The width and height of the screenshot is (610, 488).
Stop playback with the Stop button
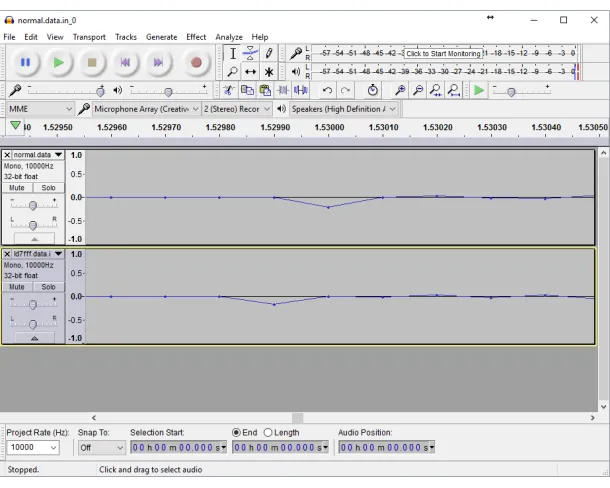point(92,62)
